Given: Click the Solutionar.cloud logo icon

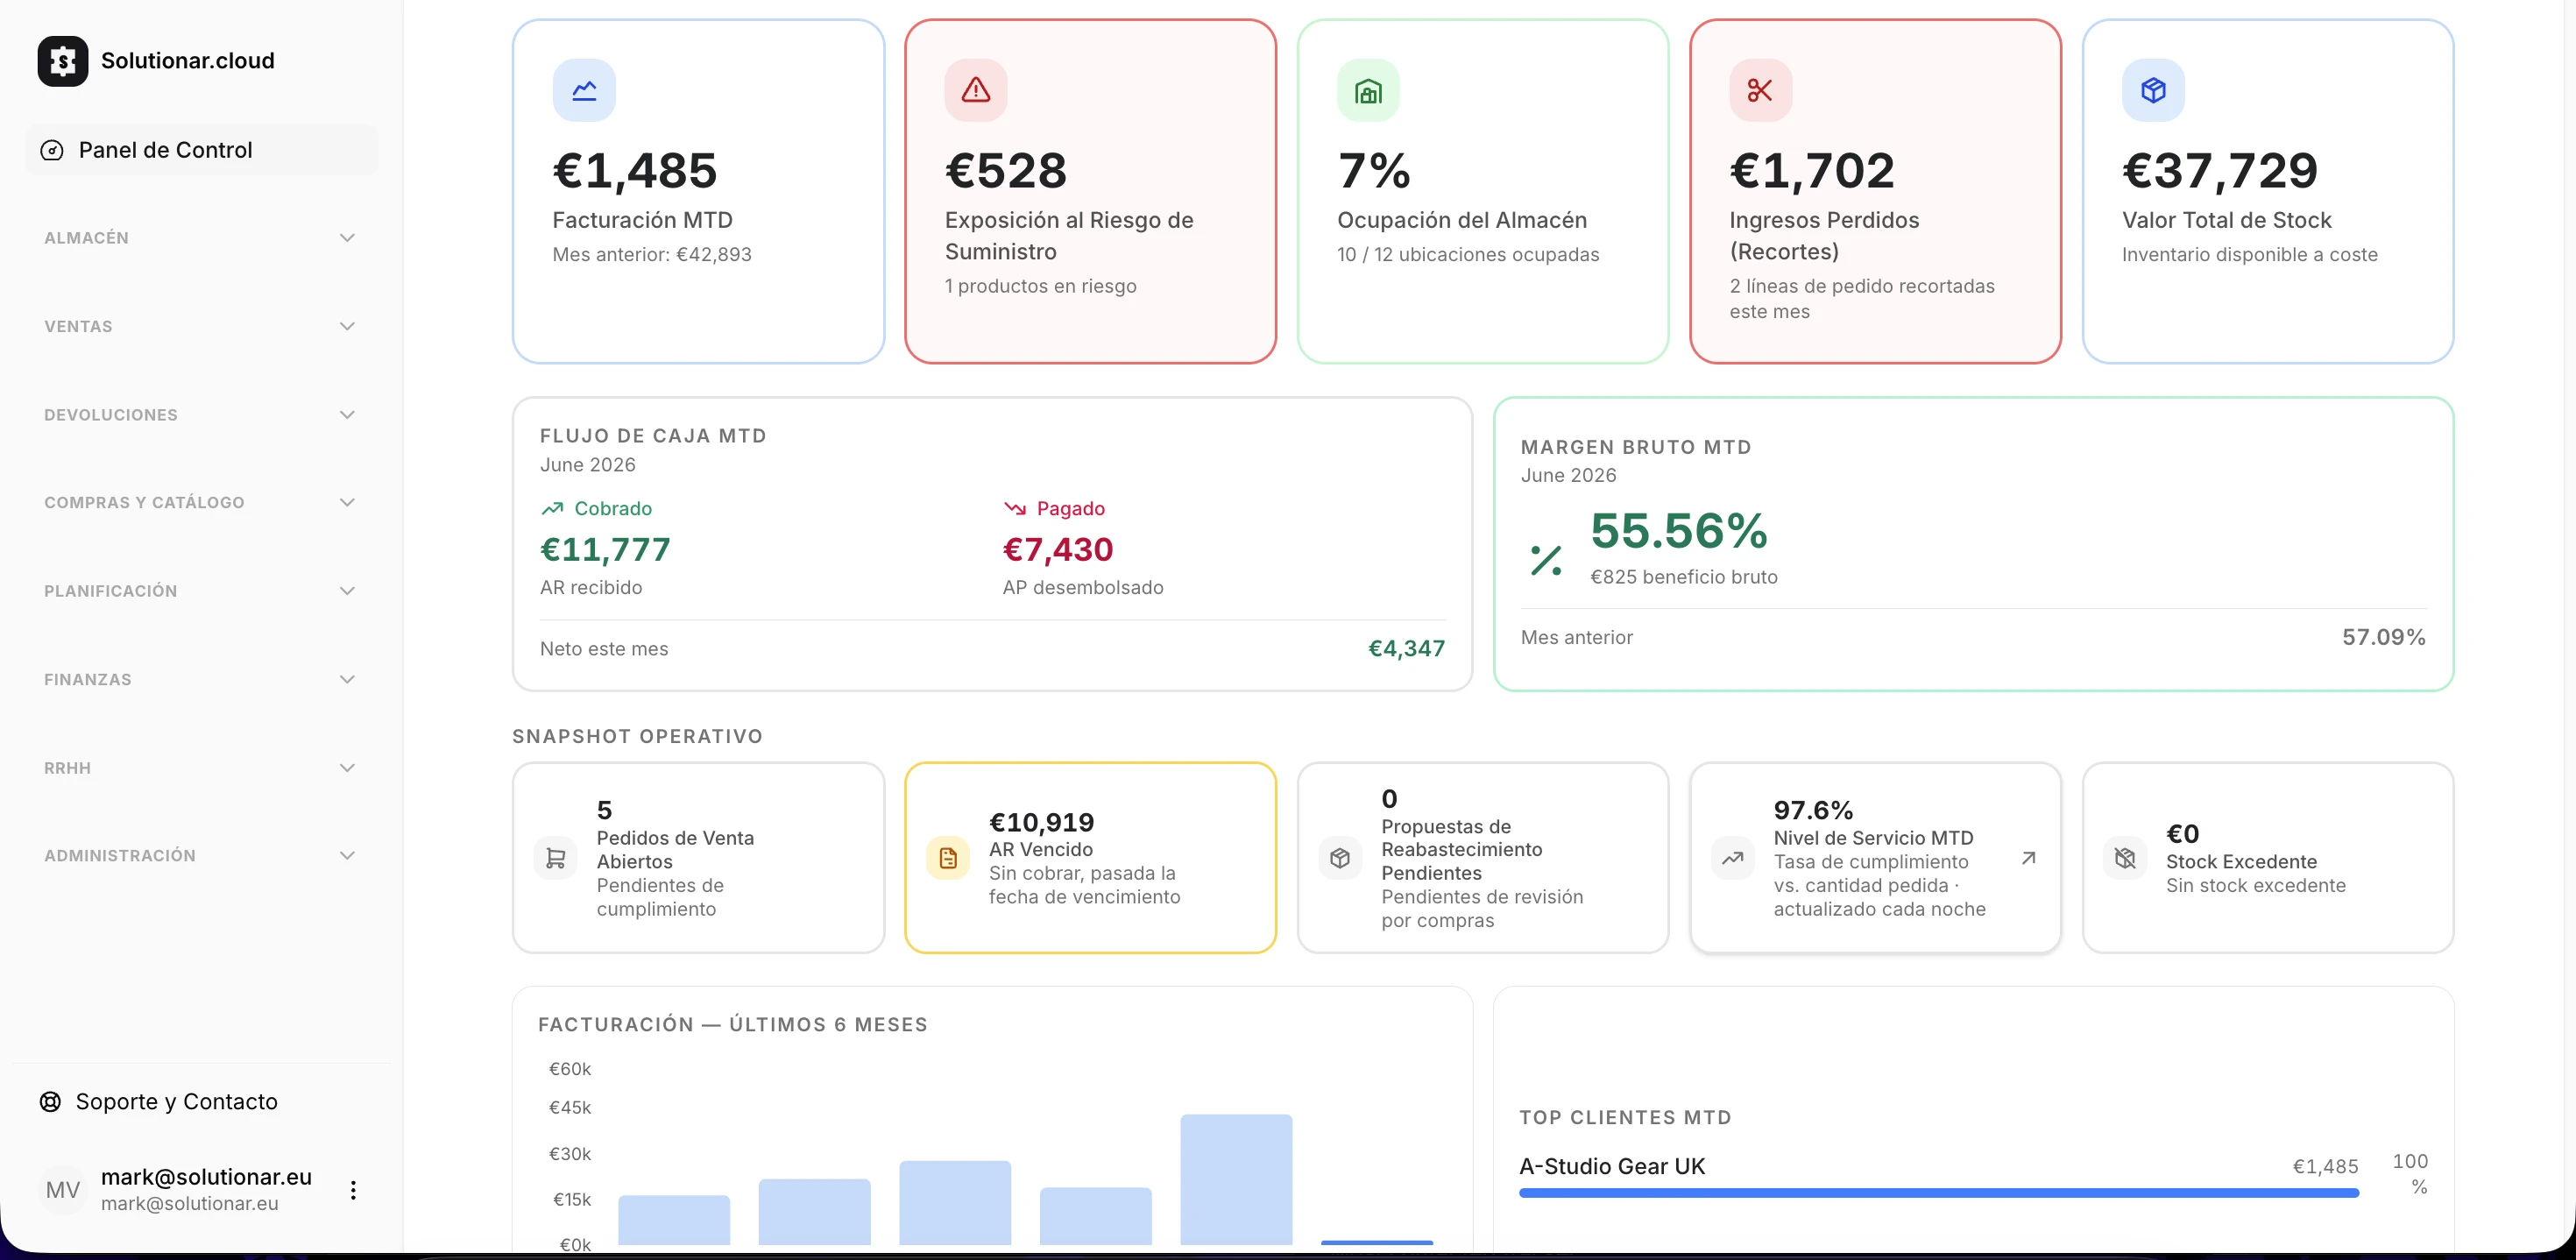Looking at the screenshot, I should (63, 61).
